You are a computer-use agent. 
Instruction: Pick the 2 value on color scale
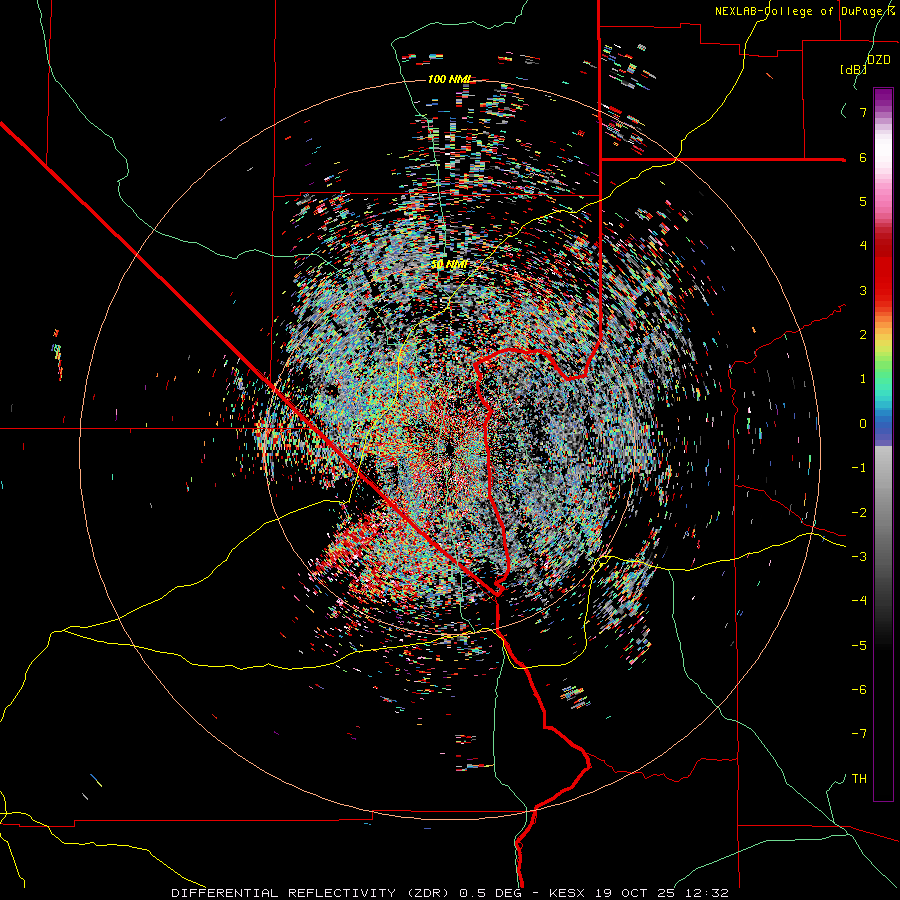(863, 335)
